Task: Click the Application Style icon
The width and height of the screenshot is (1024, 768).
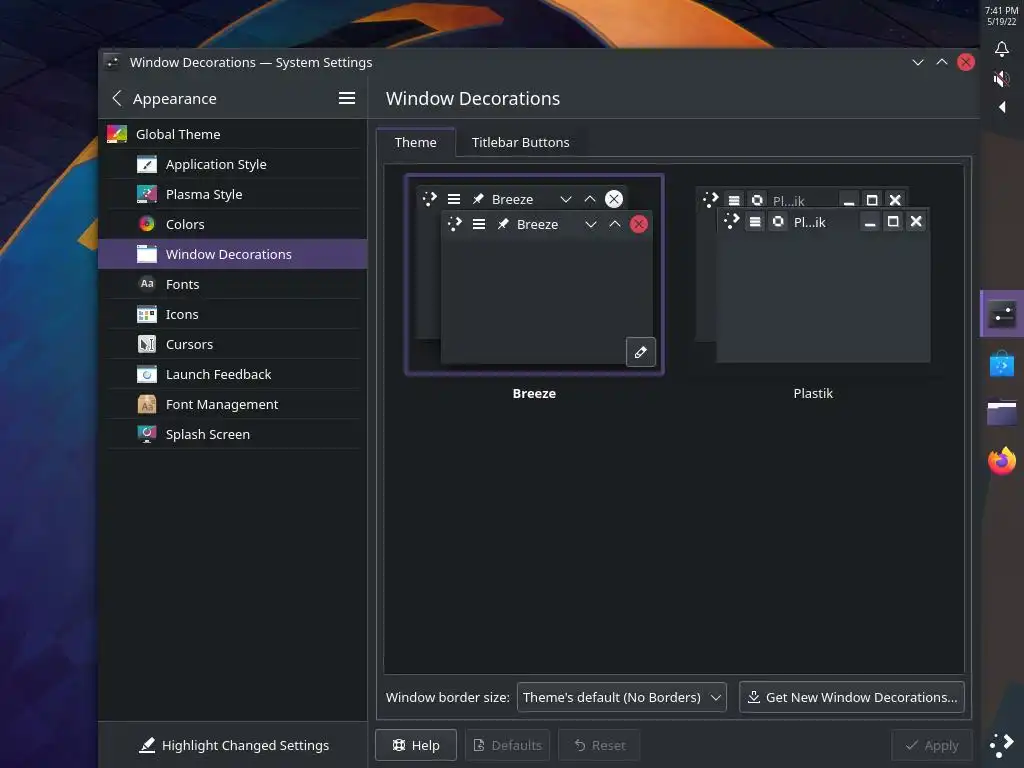Action: [x=147, y=165]
